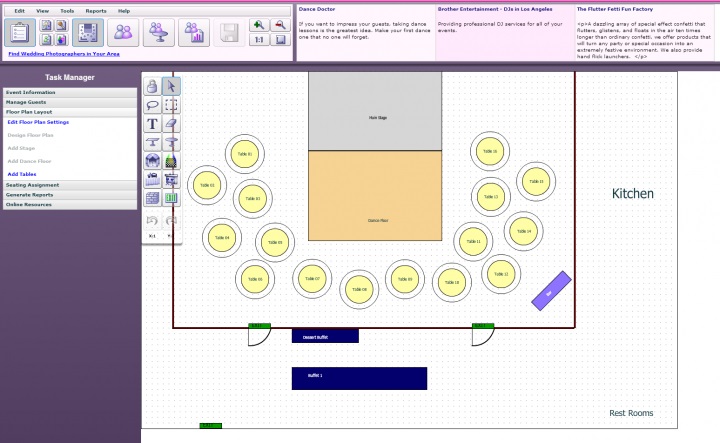Expand the Seating Assignment section
The image size is (720, 443).
point(70,185)
